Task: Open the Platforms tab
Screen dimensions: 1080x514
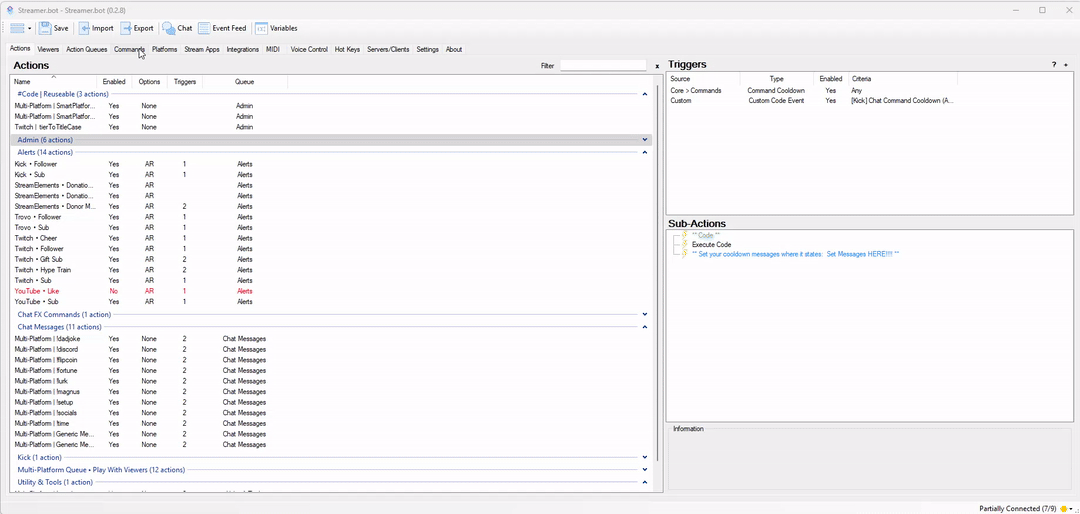Action: [x=165, y=50]
